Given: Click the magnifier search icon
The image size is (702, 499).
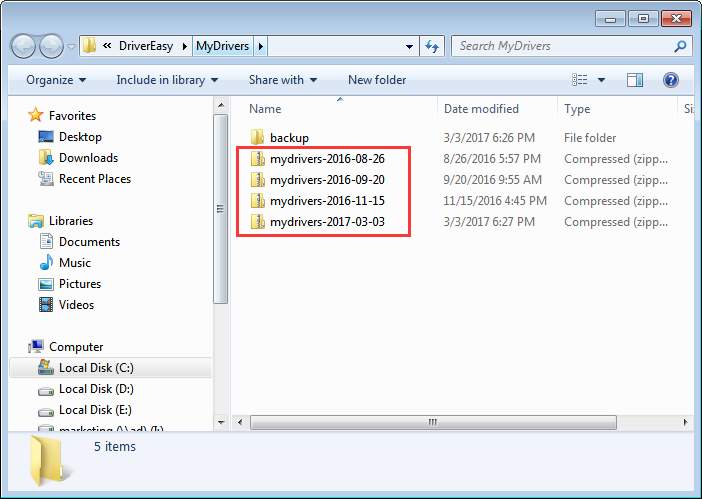Looking at the screenshot, I should point(680,46).
